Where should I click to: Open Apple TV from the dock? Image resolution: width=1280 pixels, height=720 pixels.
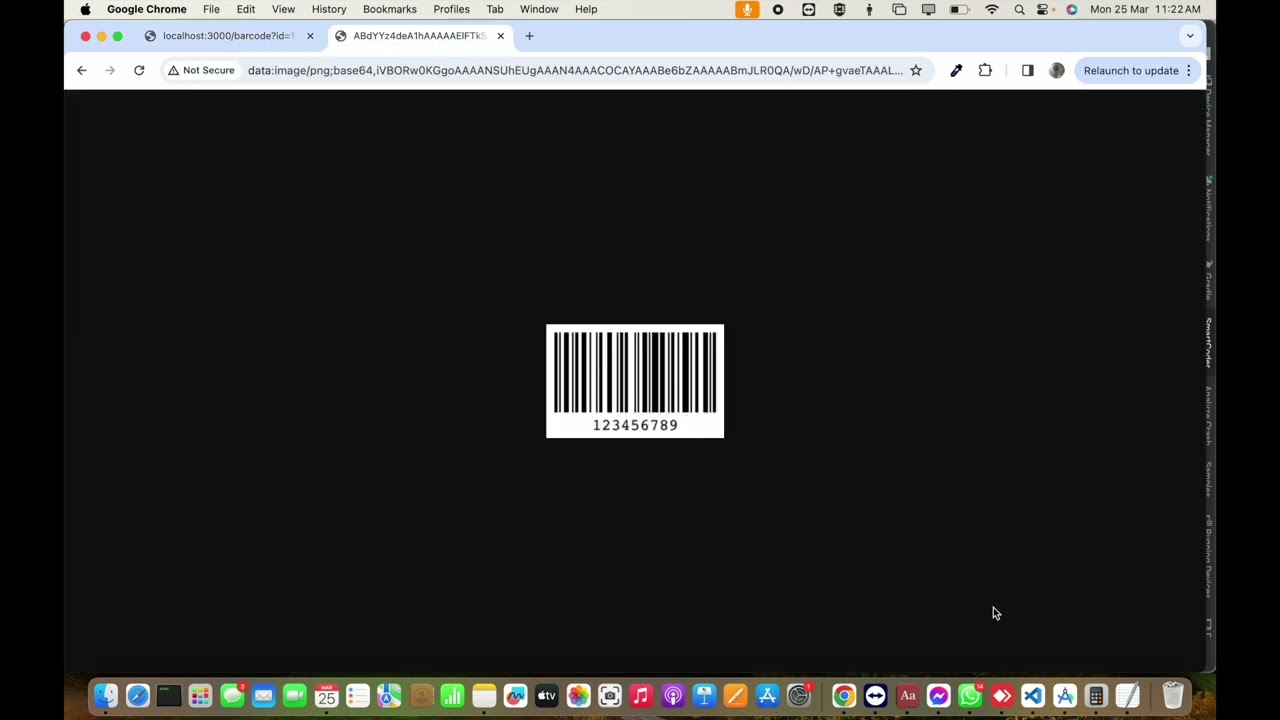tap(546, 696)
